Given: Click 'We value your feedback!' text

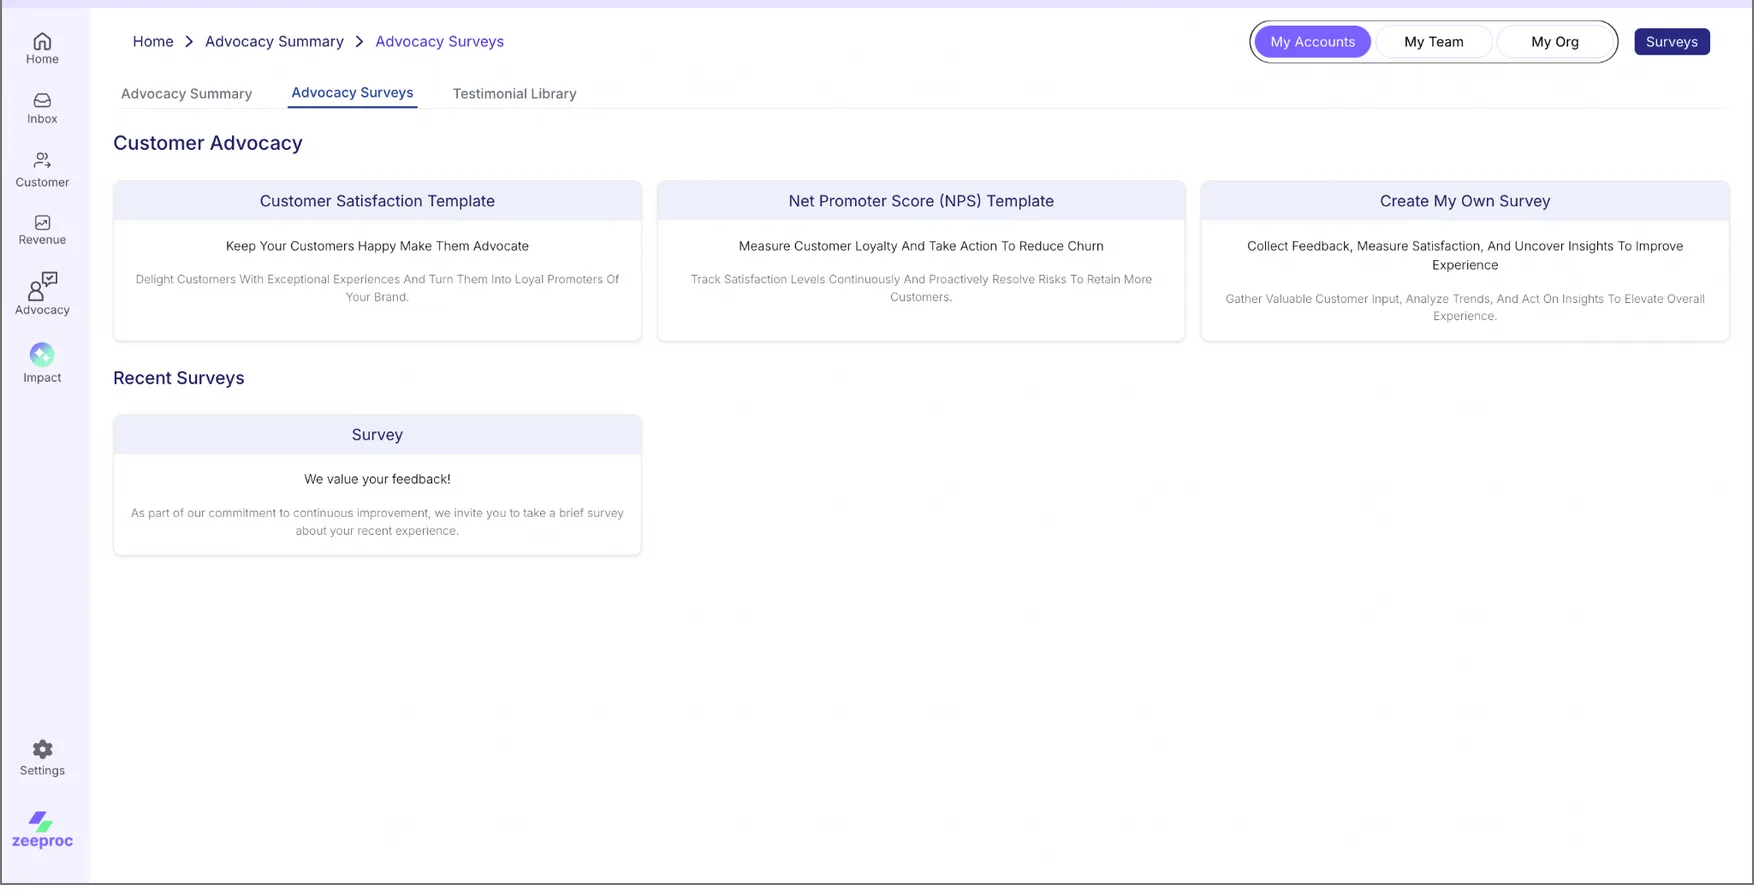Looking at the screenshot, I should point(377,479).
